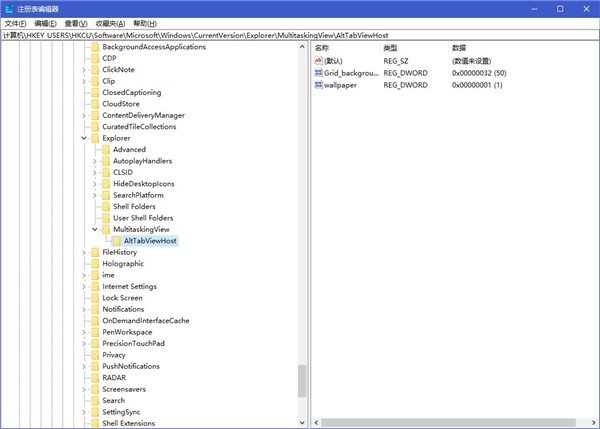Click the Advanced key folder icon
The width and height of the screenshot is (600, 429).
(105, 150)
